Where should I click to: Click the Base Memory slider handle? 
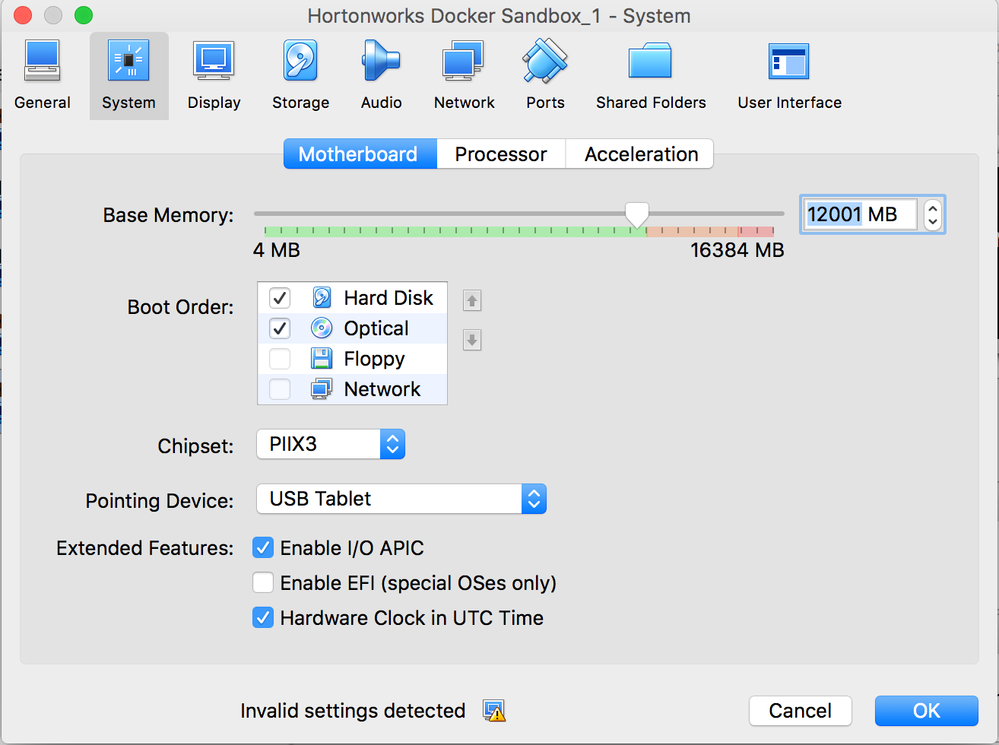pos(636,215)
